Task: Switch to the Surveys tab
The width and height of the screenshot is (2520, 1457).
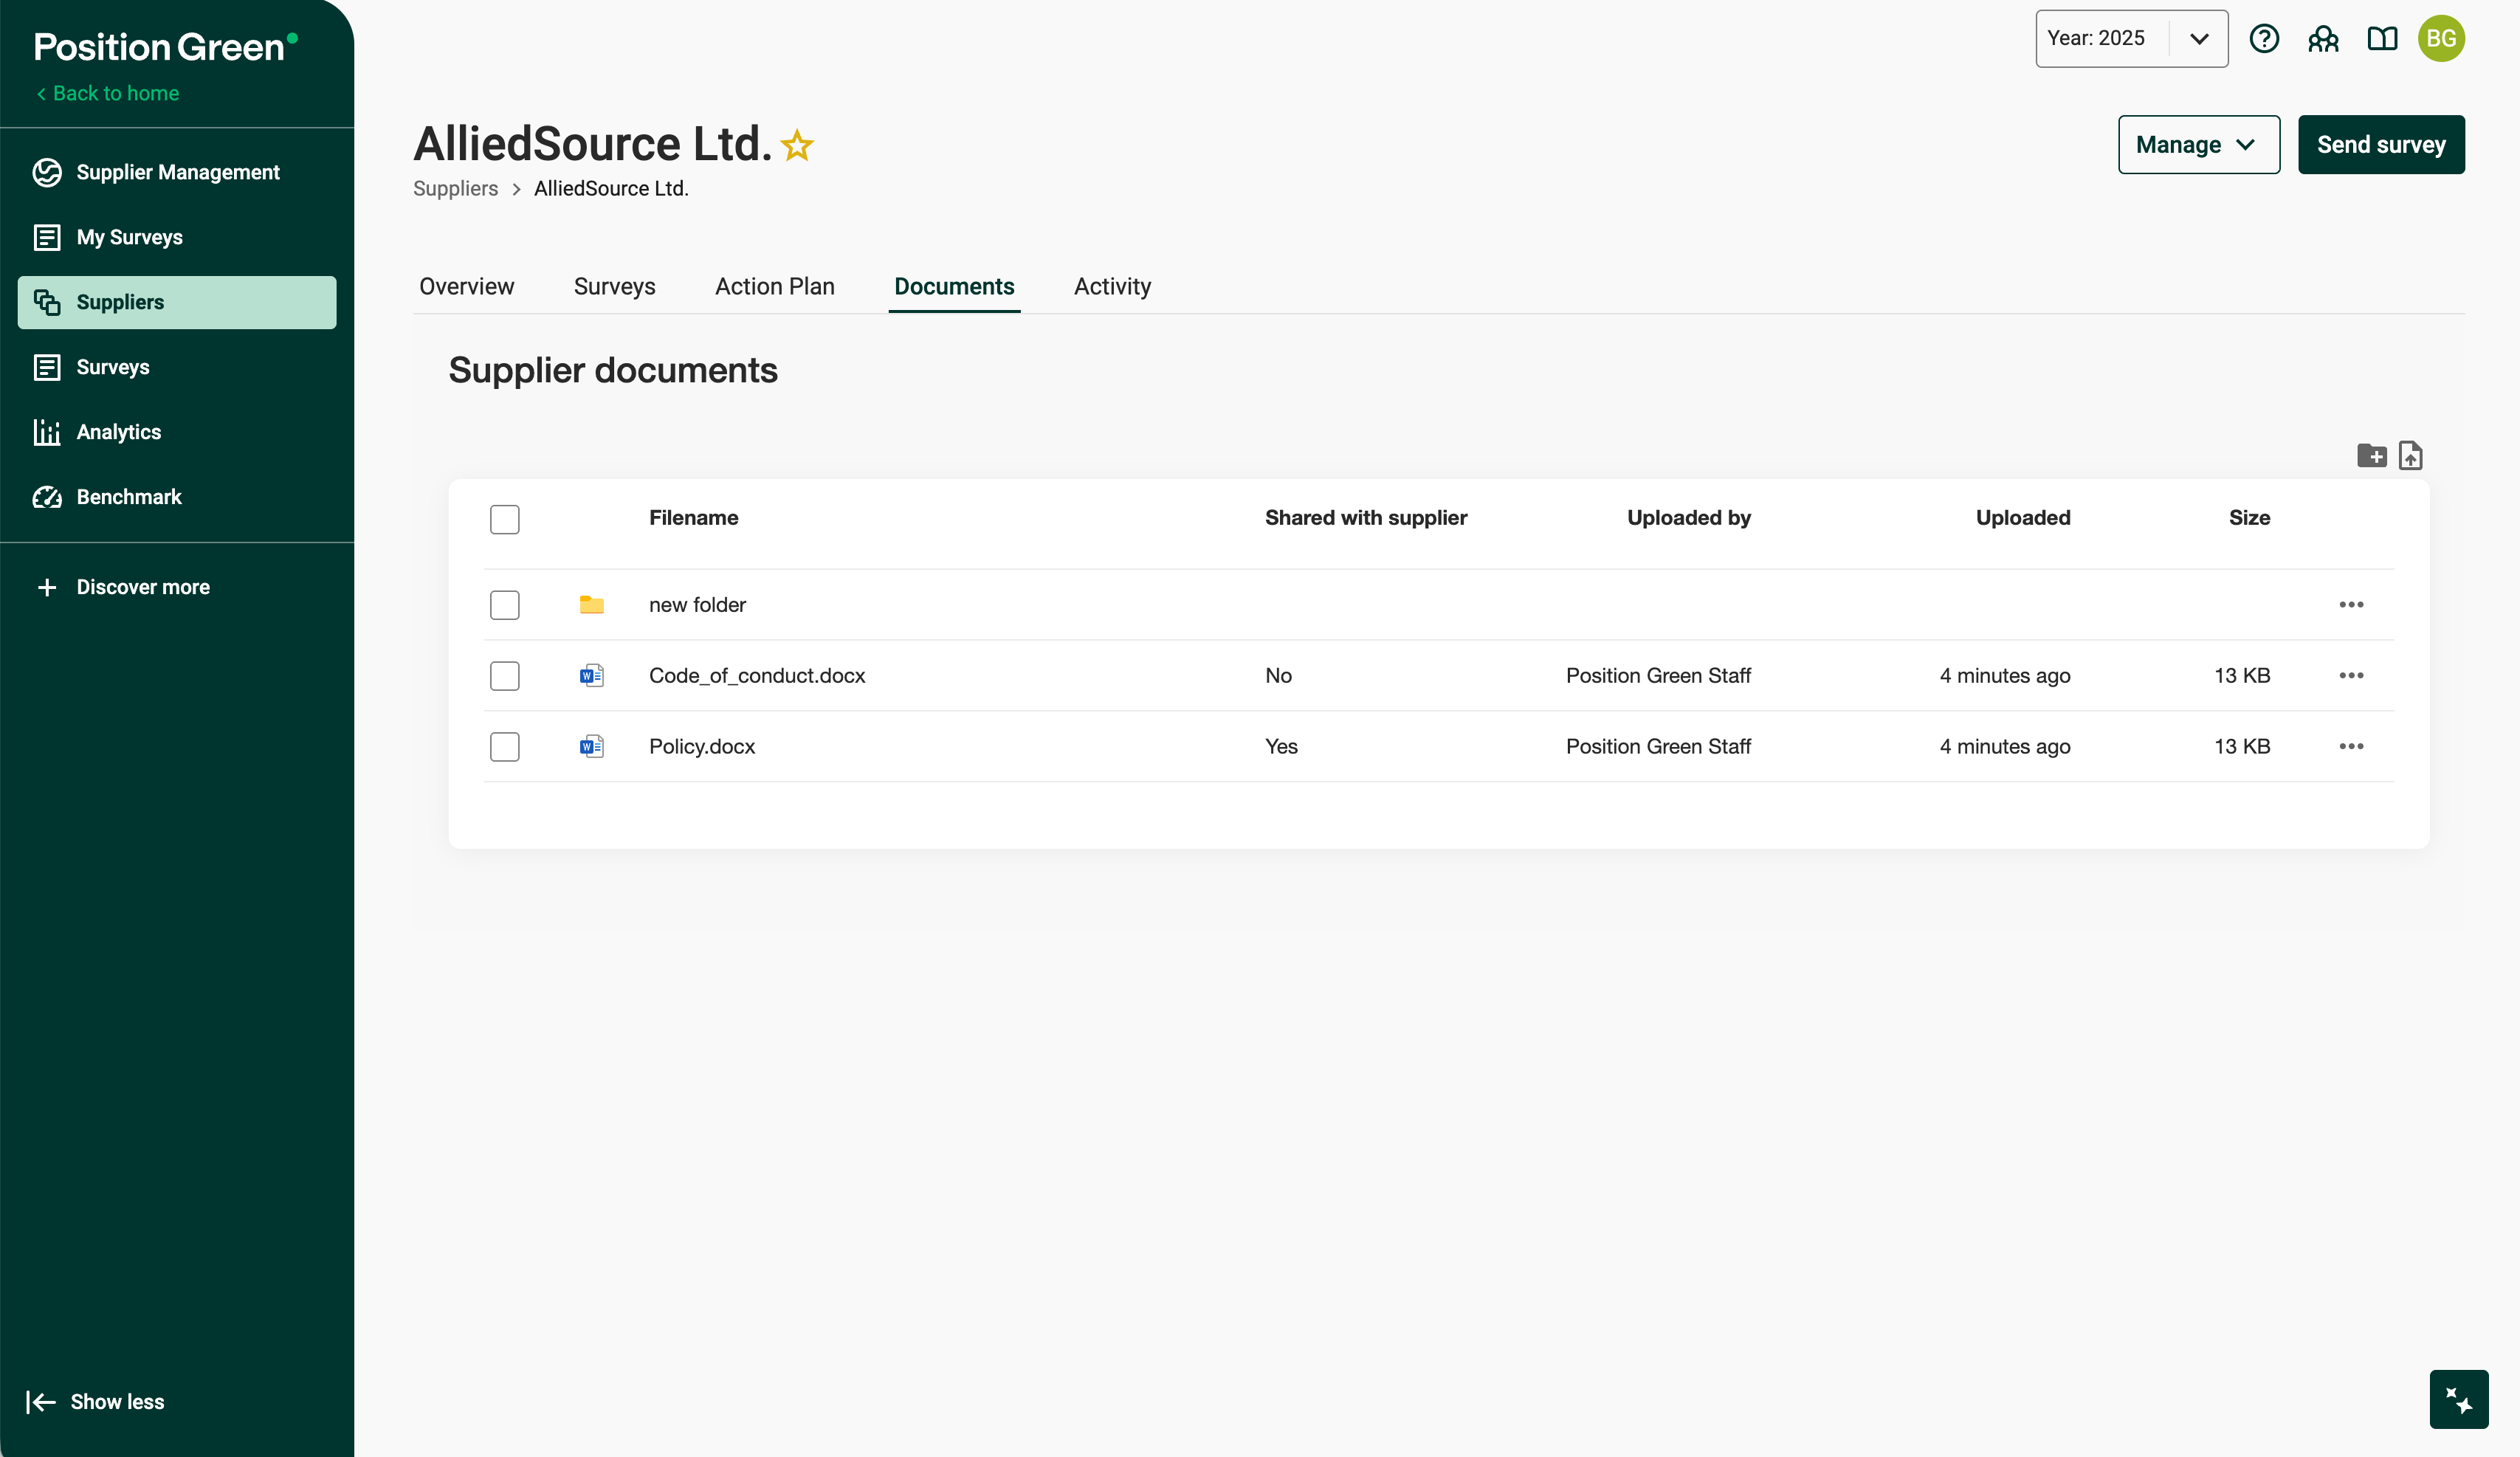Action: (614, 287)
